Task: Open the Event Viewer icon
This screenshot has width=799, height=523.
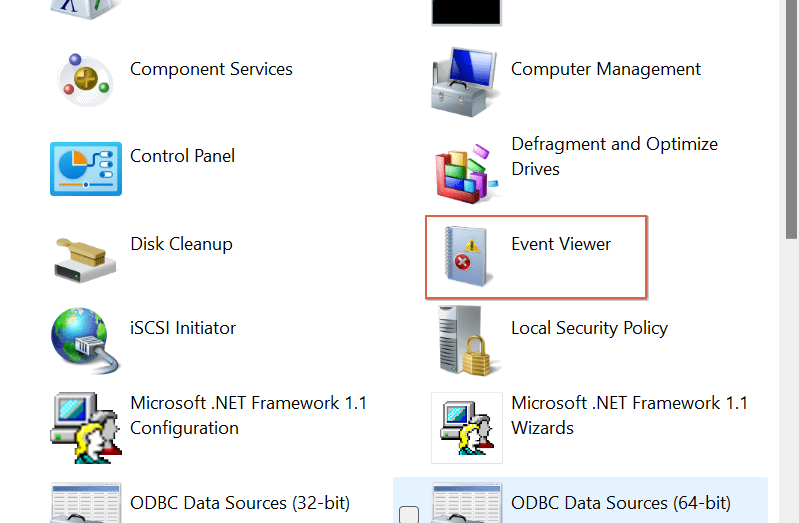Action: coord(466,256)
